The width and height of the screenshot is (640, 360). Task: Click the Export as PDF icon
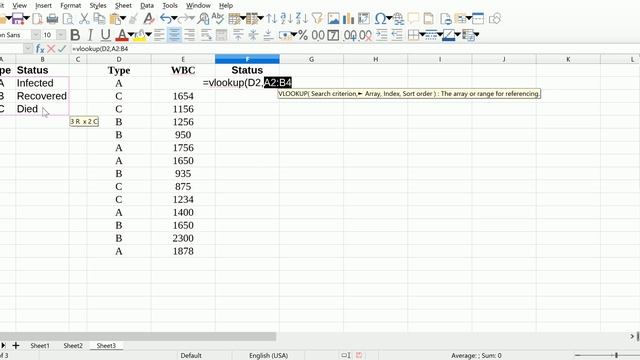pyautogui.click(x=37, y=19)
